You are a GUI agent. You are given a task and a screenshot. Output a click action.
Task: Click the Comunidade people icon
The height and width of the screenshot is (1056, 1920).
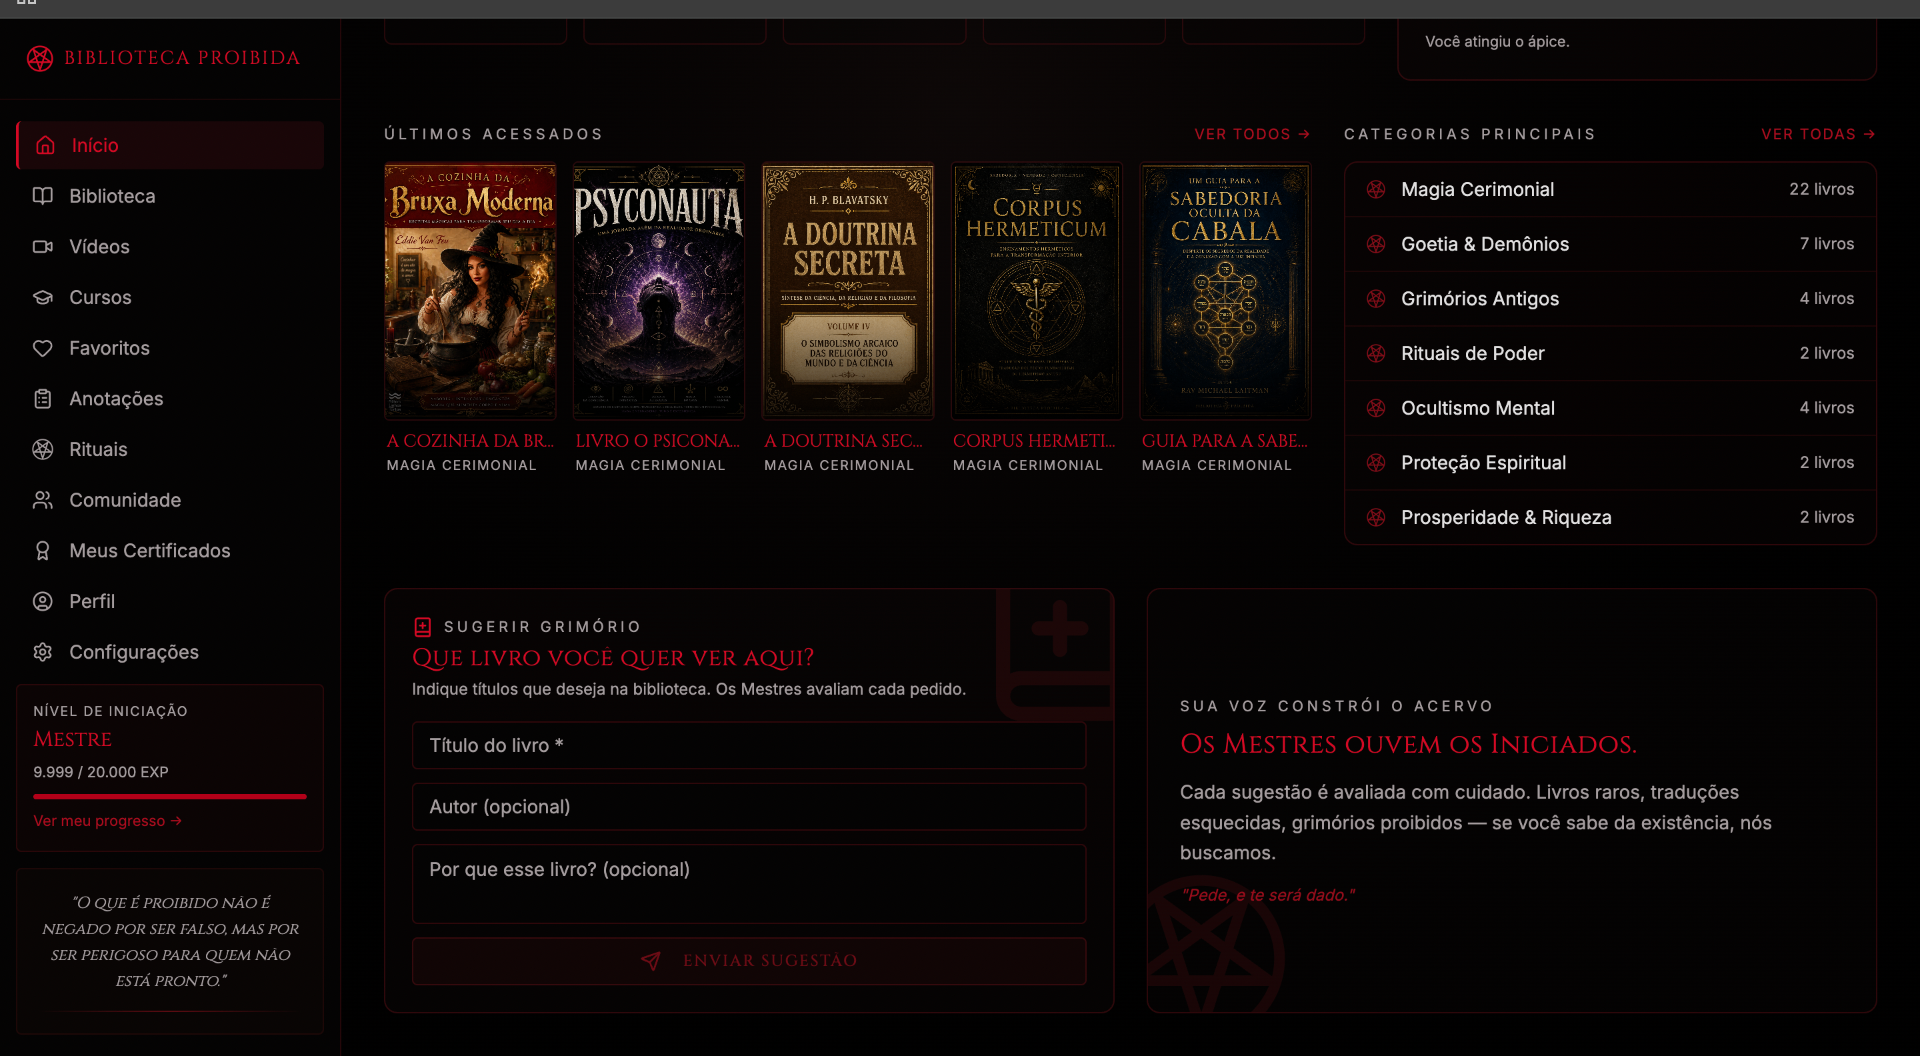click(43, 500)
